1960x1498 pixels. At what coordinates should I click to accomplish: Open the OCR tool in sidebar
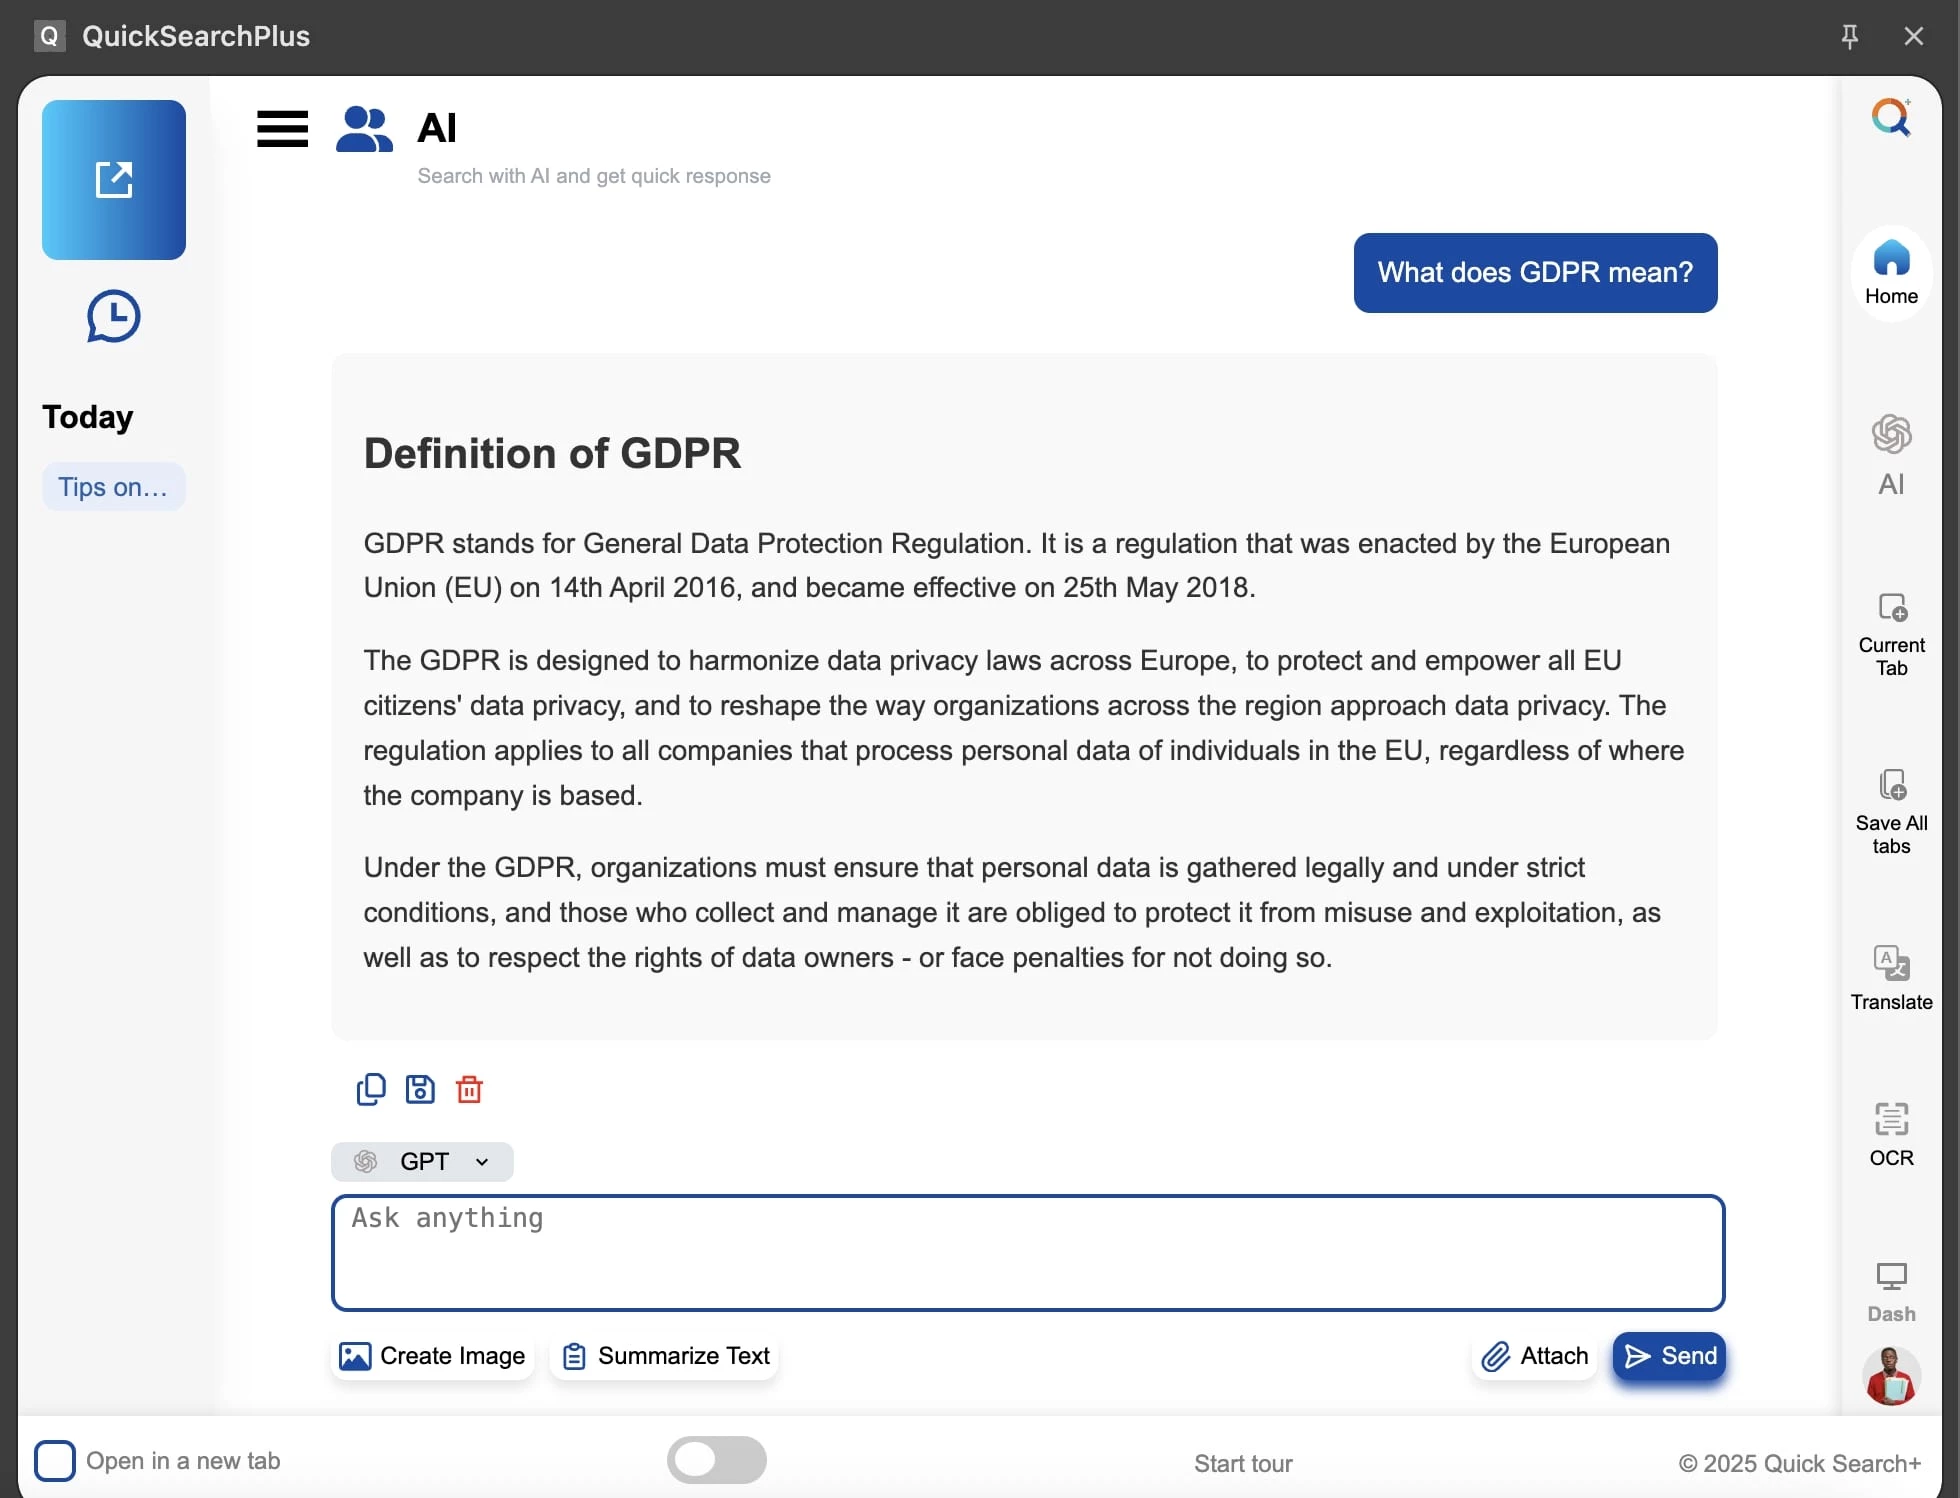coord(1891,1135)
